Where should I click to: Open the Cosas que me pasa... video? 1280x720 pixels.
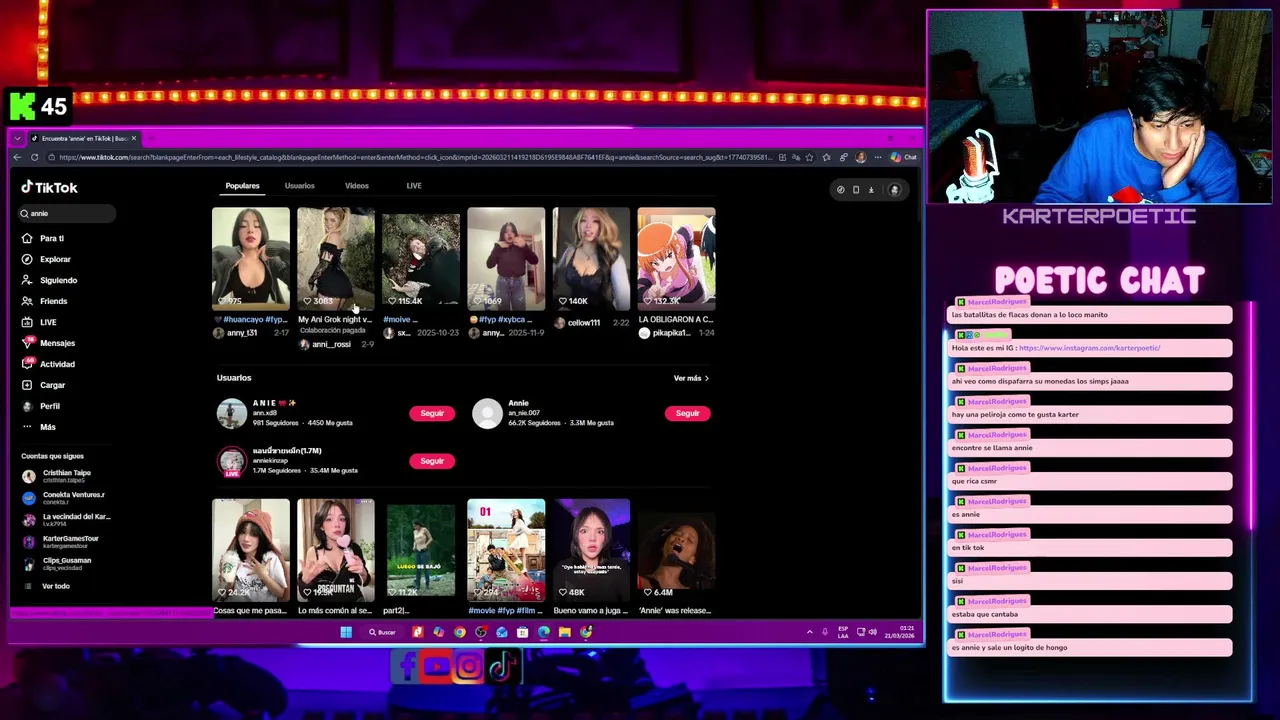251,549
